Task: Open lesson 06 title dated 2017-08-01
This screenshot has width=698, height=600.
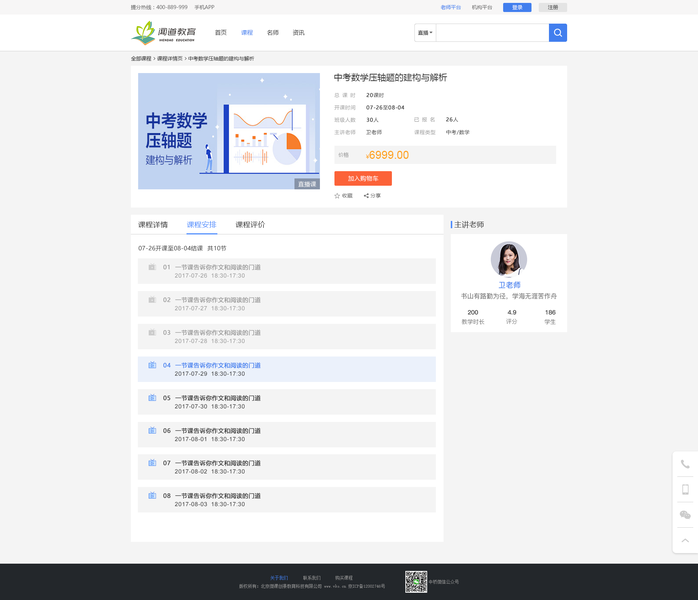Action: pos(218,430)
